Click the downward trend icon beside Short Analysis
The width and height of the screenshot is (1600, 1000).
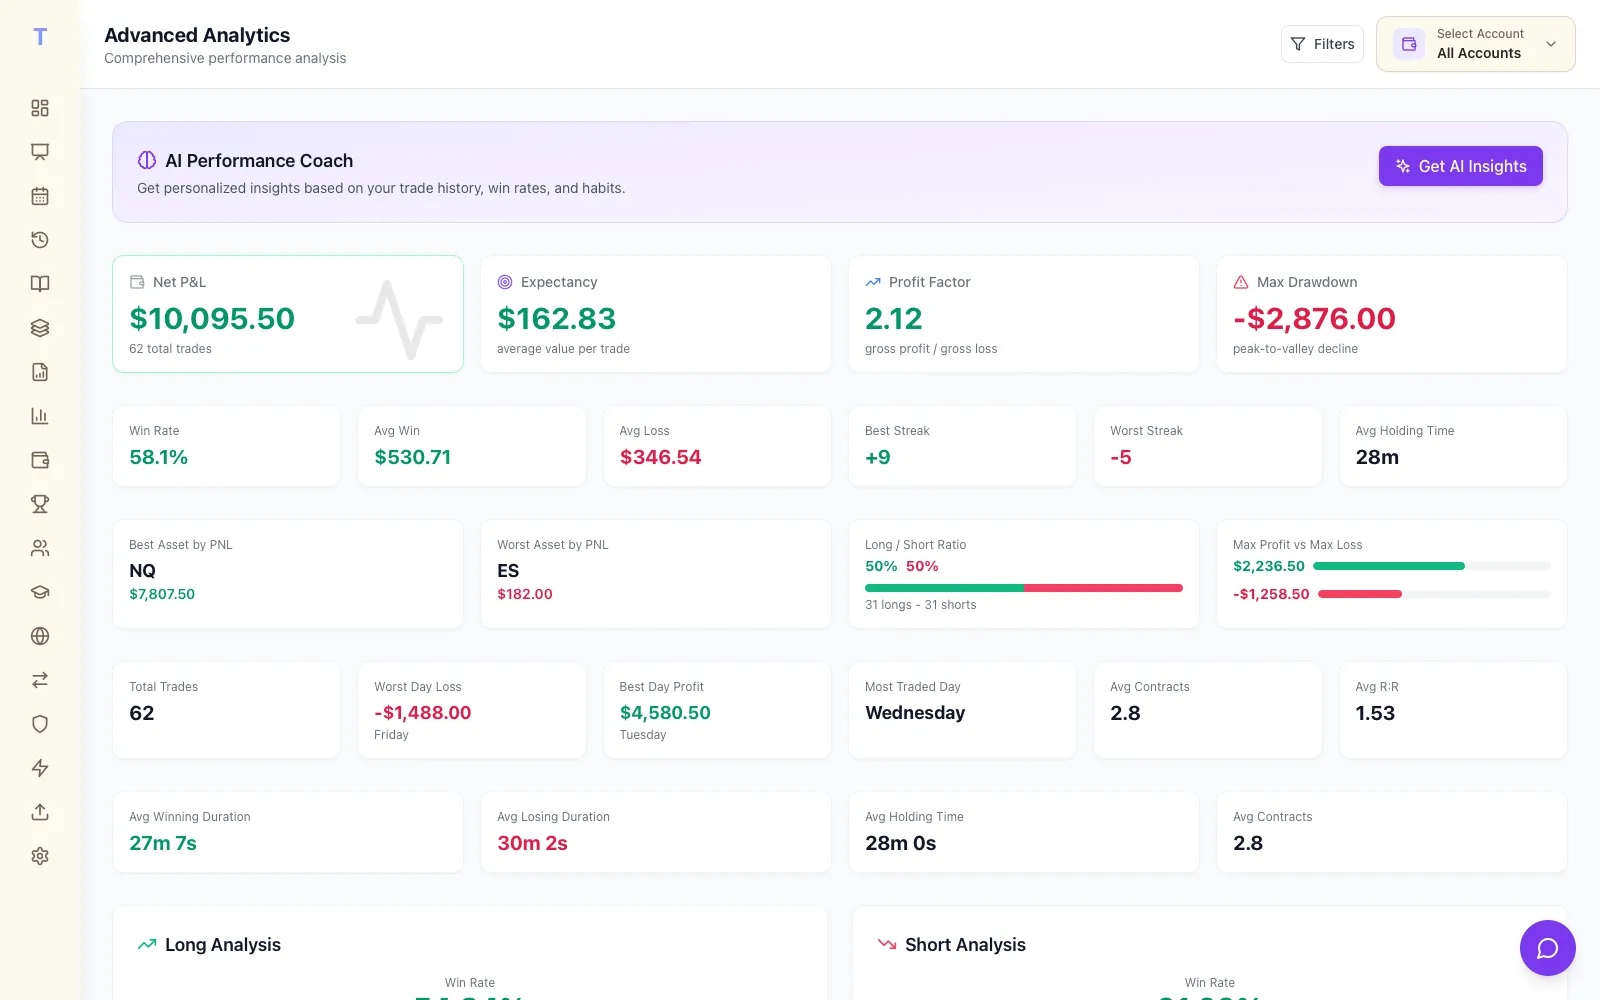click(887, 944)
